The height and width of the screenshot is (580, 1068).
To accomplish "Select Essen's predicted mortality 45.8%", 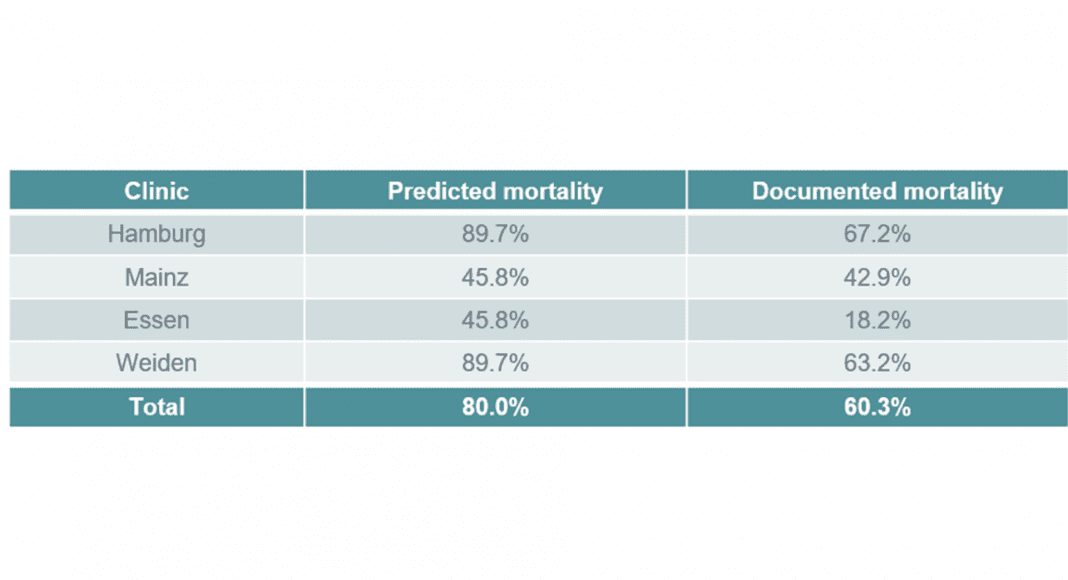I will coord(495,320).
